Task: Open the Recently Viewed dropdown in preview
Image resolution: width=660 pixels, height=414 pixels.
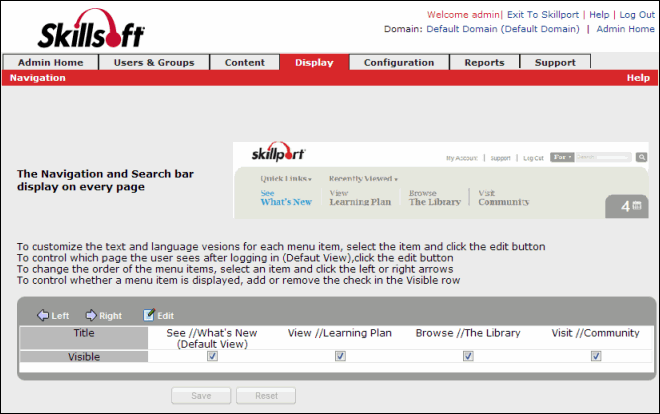Action: 363,178
